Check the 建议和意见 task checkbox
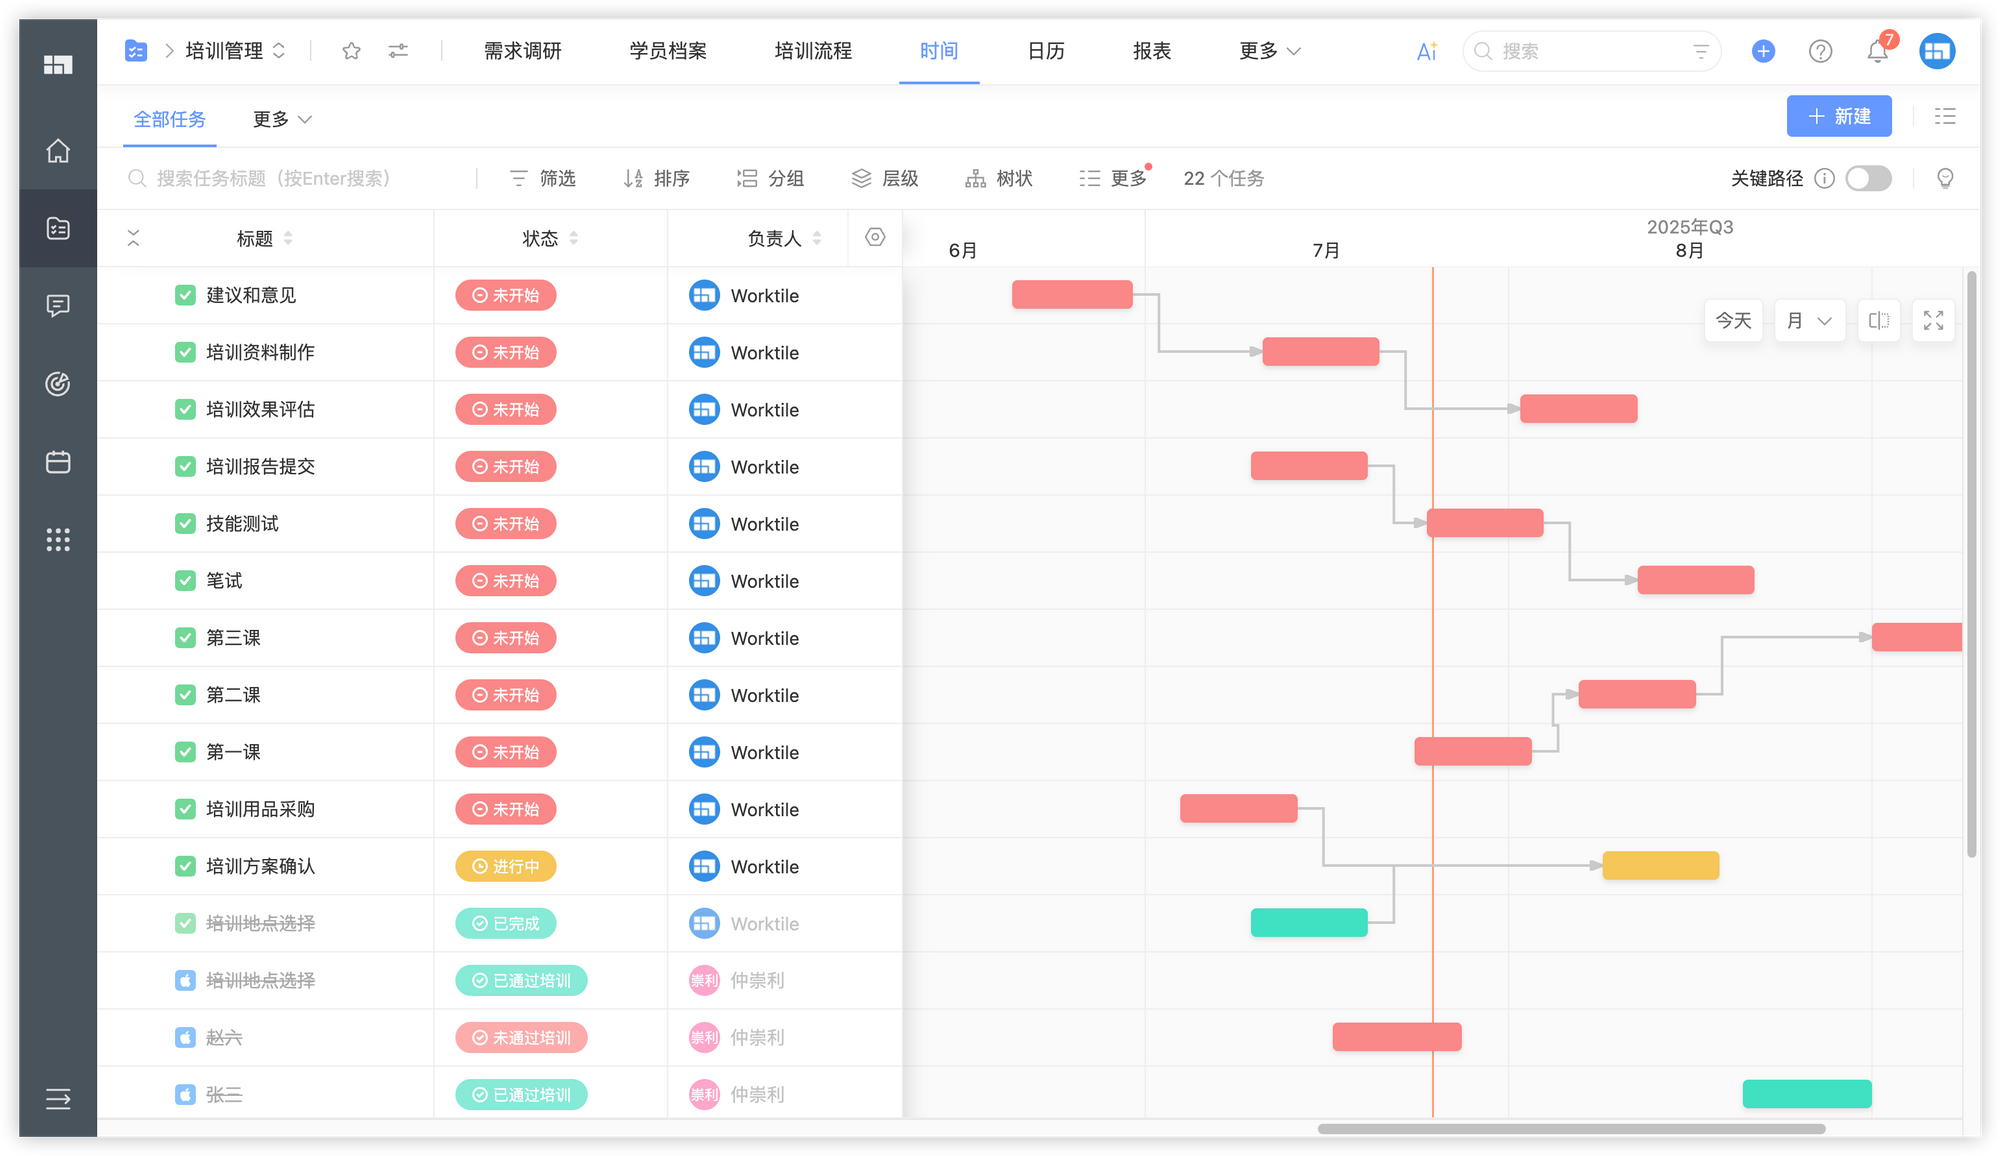 [x=185, y=295]
